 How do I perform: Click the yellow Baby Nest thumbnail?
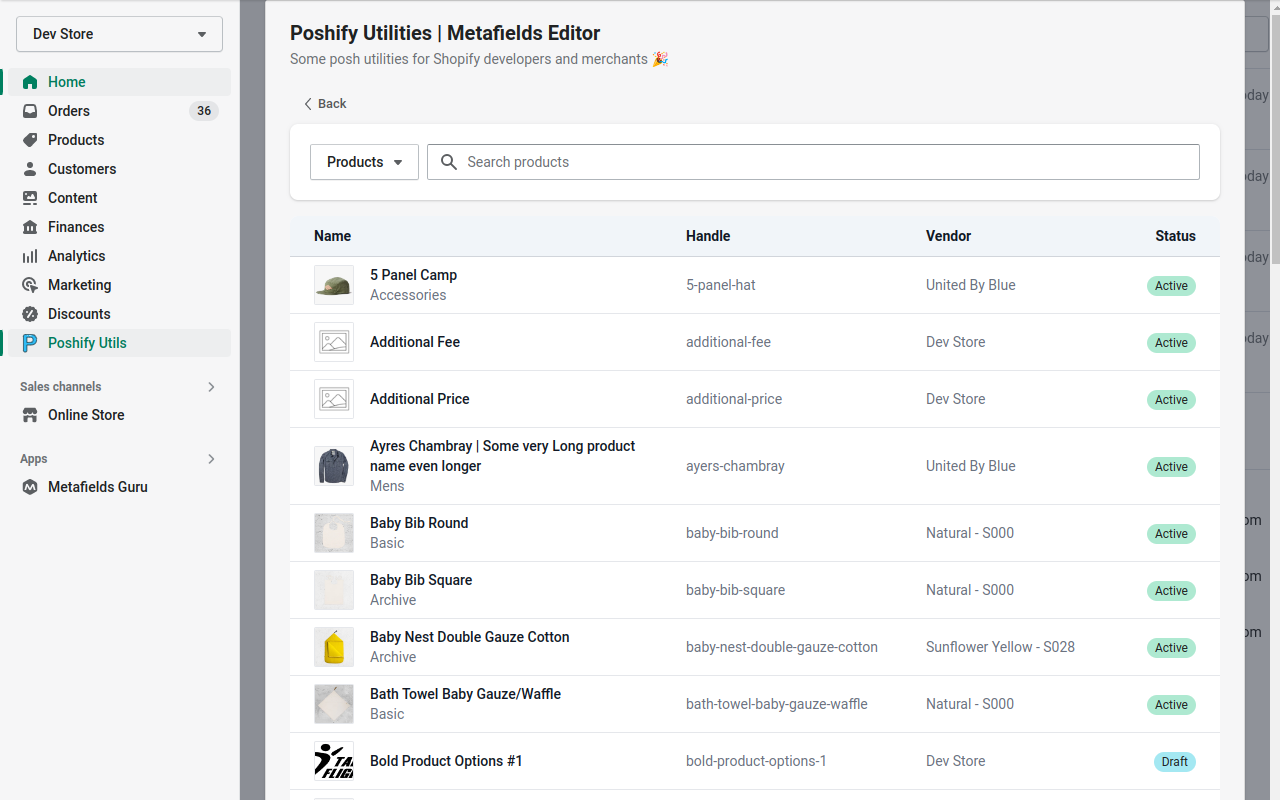334,647
